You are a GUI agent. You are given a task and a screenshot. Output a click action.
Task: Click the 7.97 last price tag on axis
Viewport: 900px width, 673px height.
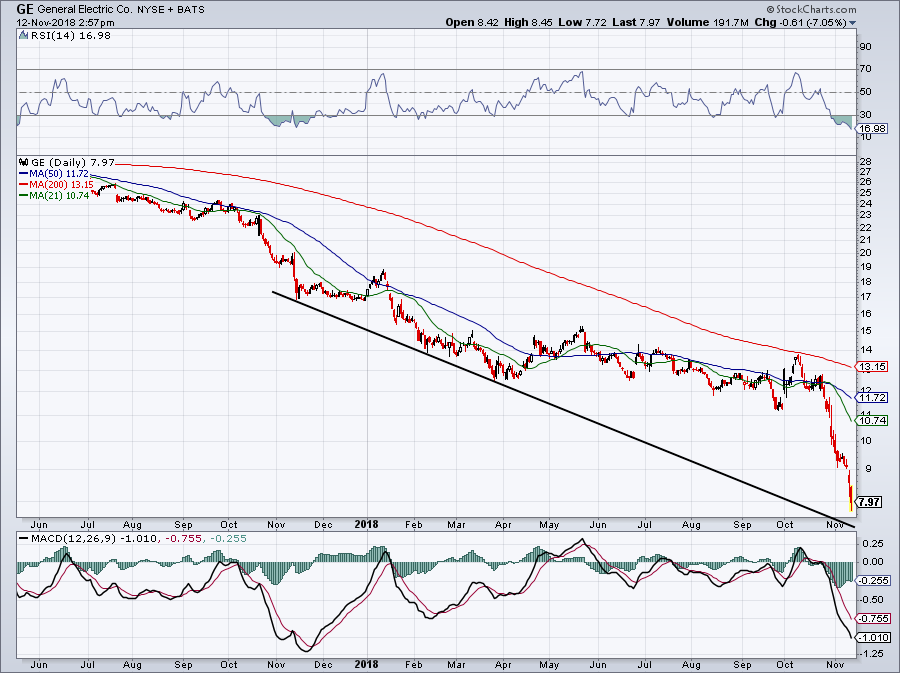click(x=870, y=502)
